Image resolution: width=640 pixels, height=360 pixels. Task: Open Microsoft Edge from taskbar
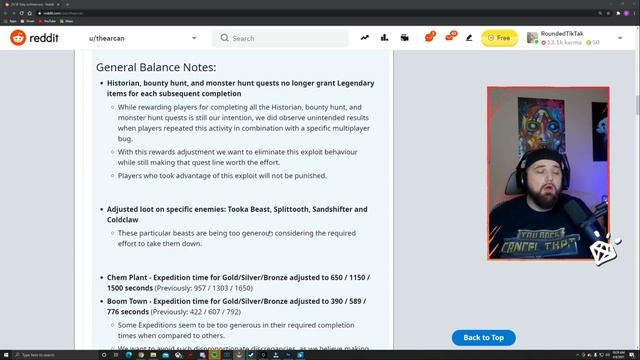(129, 355)
